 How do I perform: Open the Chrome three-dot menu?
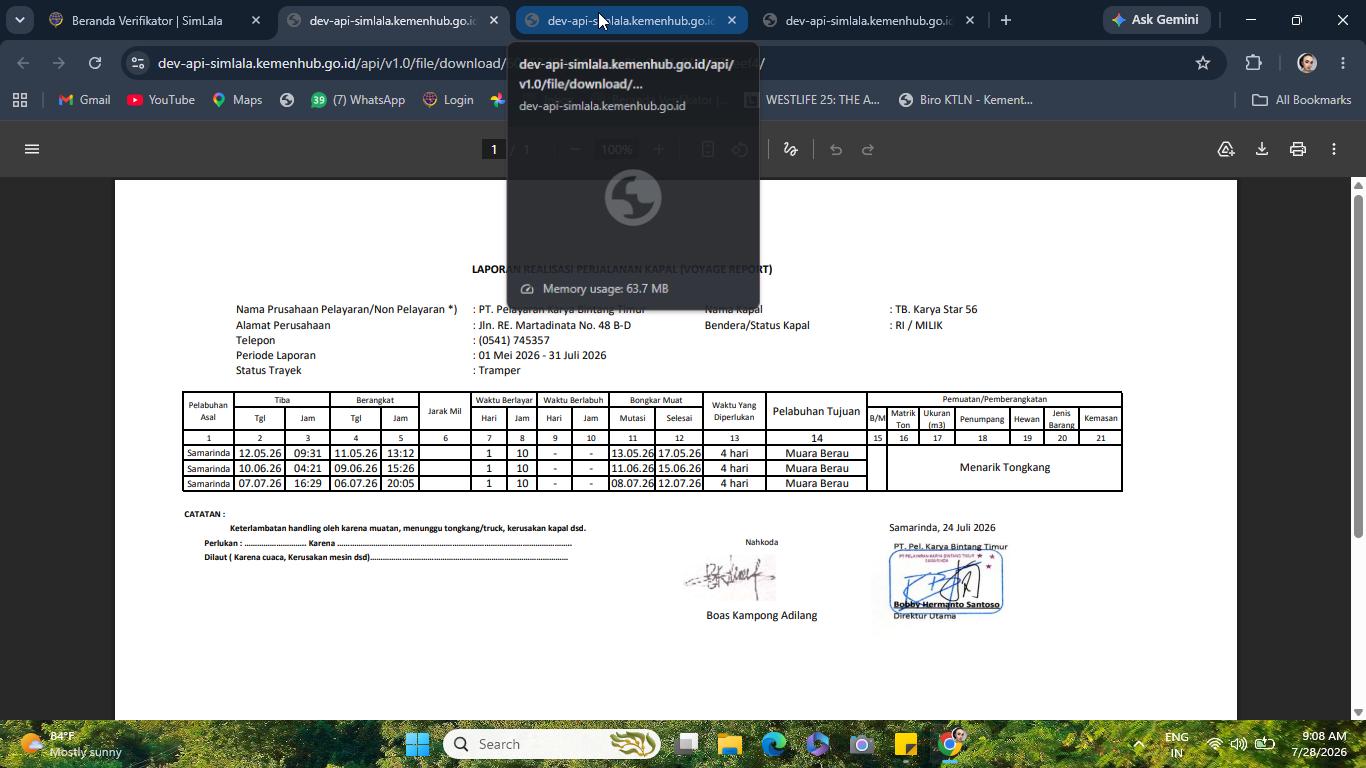pos(1342,63)
